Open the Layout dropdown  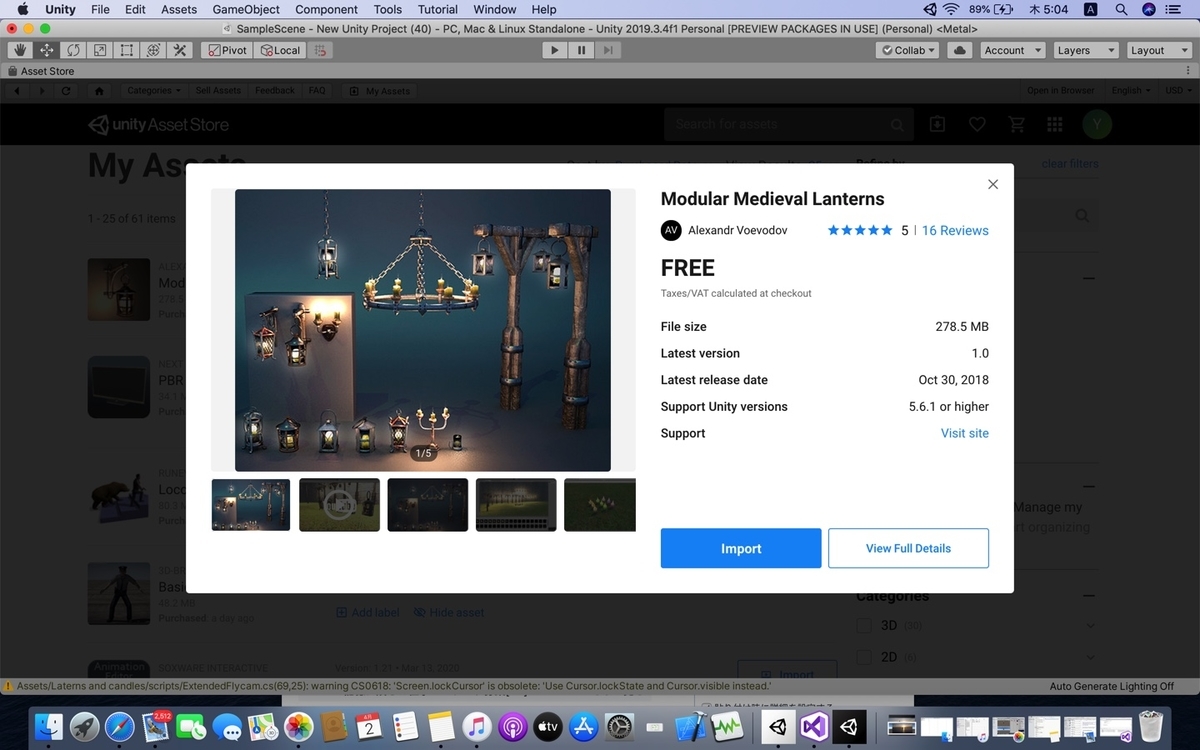[1158, 50]
